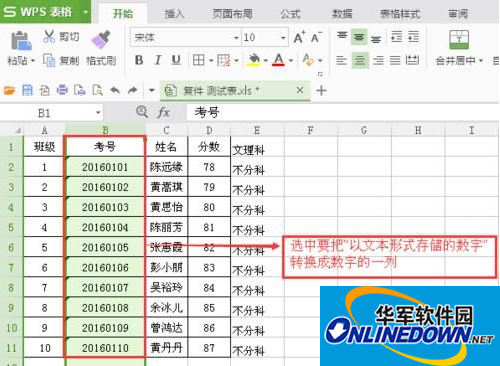Click the Open folder icon
Viewport: 500px width, 366px height.
coord(9,90)
